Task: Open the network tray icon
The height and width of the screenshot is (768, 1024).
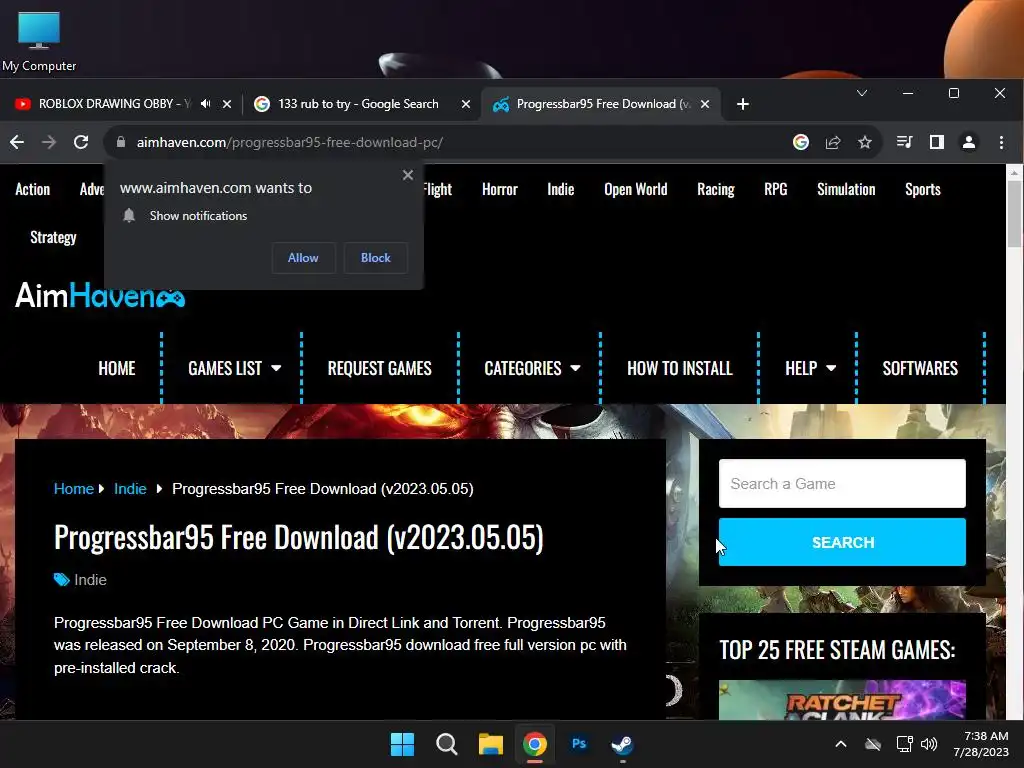Action: (x=904, y=744)
